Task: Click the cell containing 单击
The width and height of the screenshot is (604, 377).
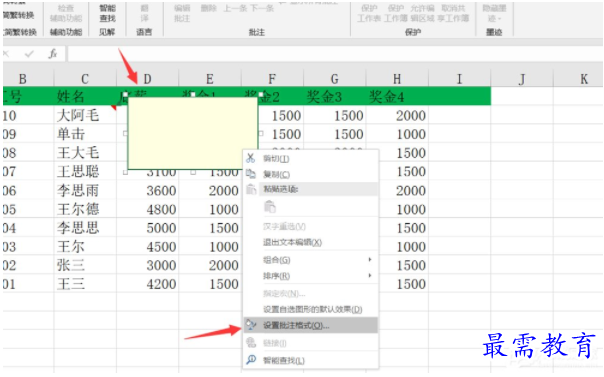Action: 85,134
